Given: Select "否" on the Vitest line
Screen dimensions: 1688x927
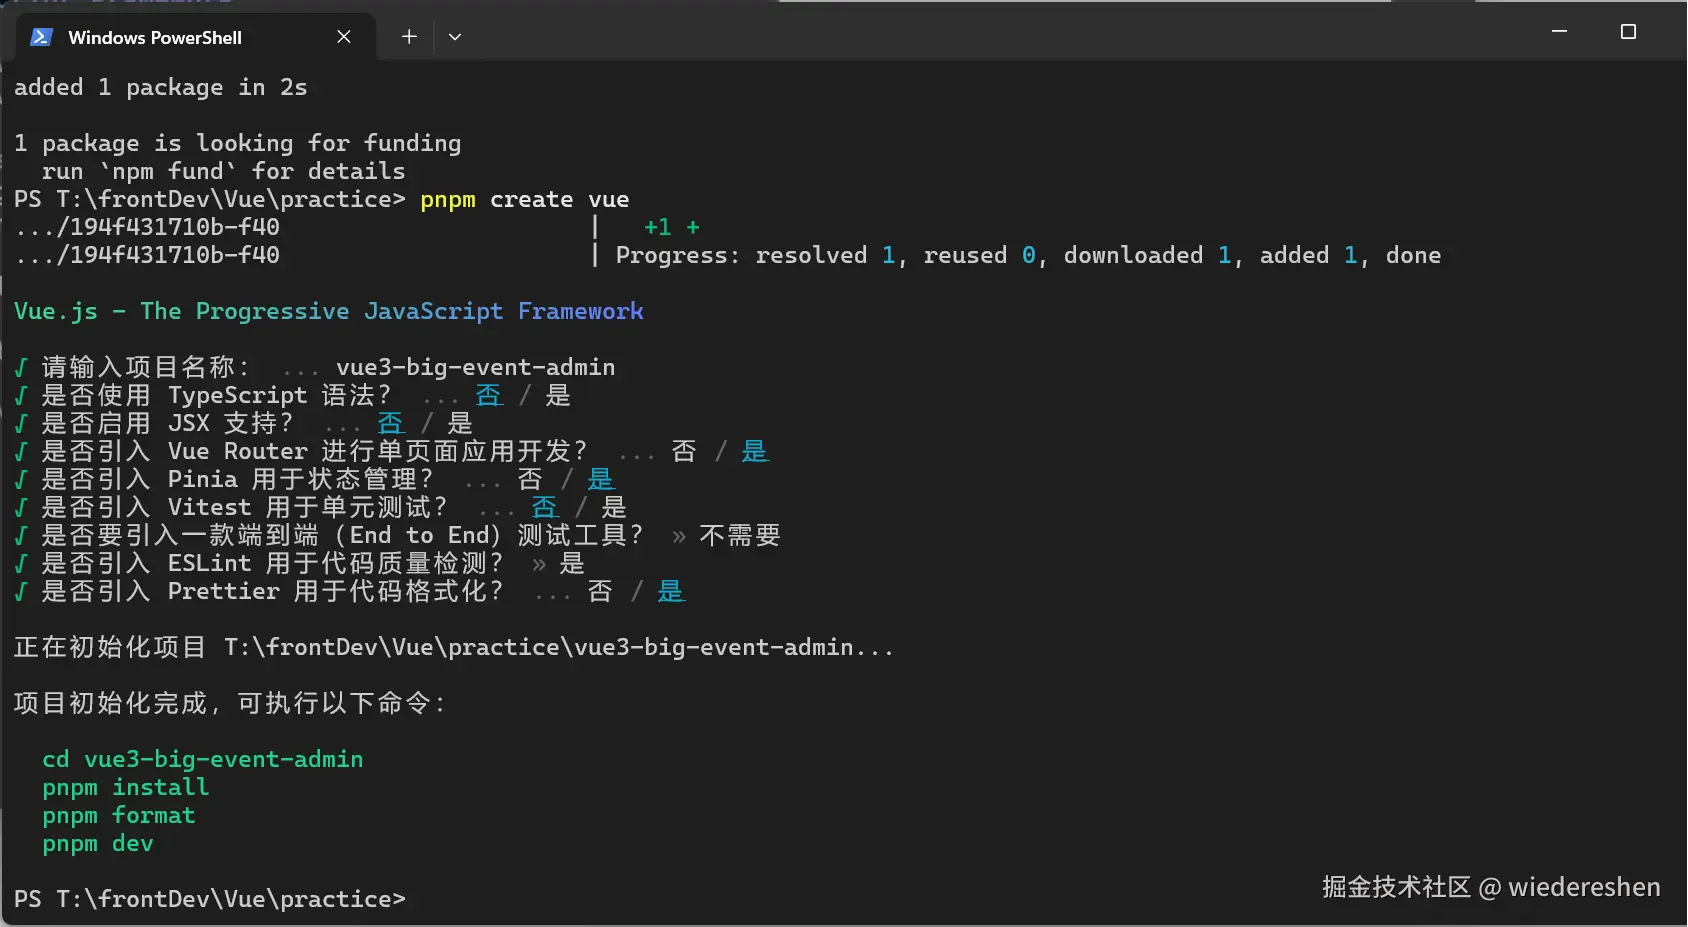Looking at the screenshot, I should (x=545, y=508).
